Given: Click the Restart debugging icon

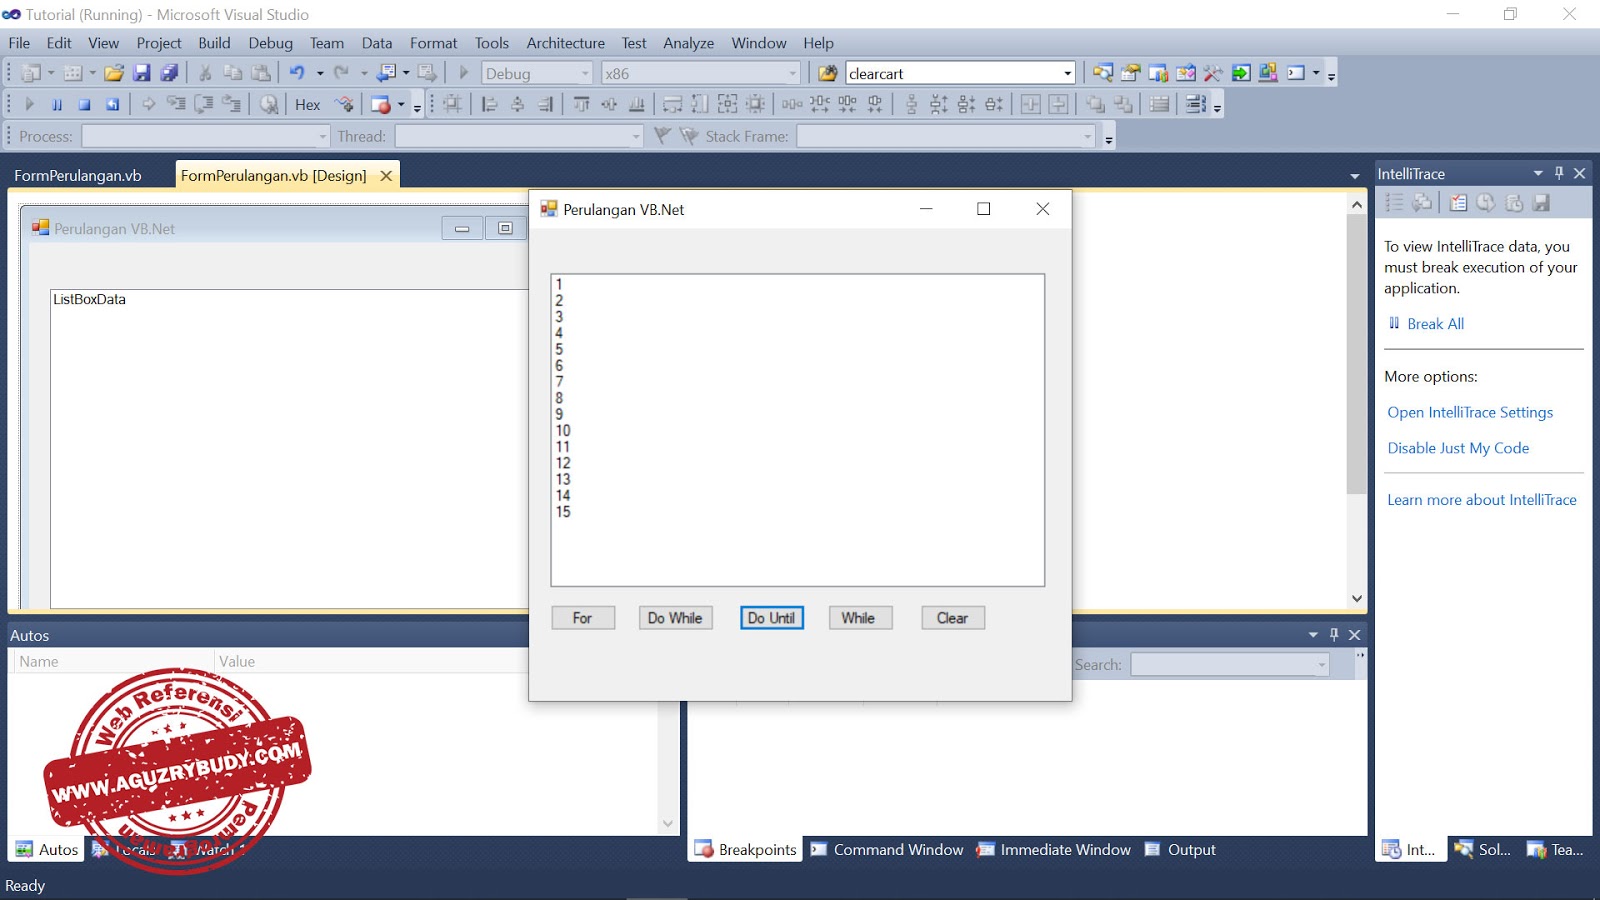Looking at the screenshot, I should click(113, 104).
